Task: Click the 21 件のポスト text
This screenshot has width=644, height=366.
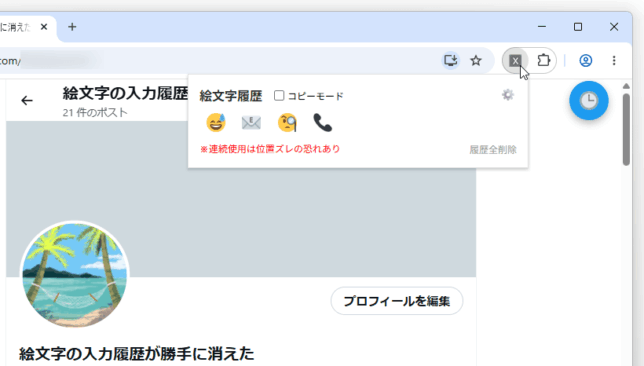Action: 95,113
